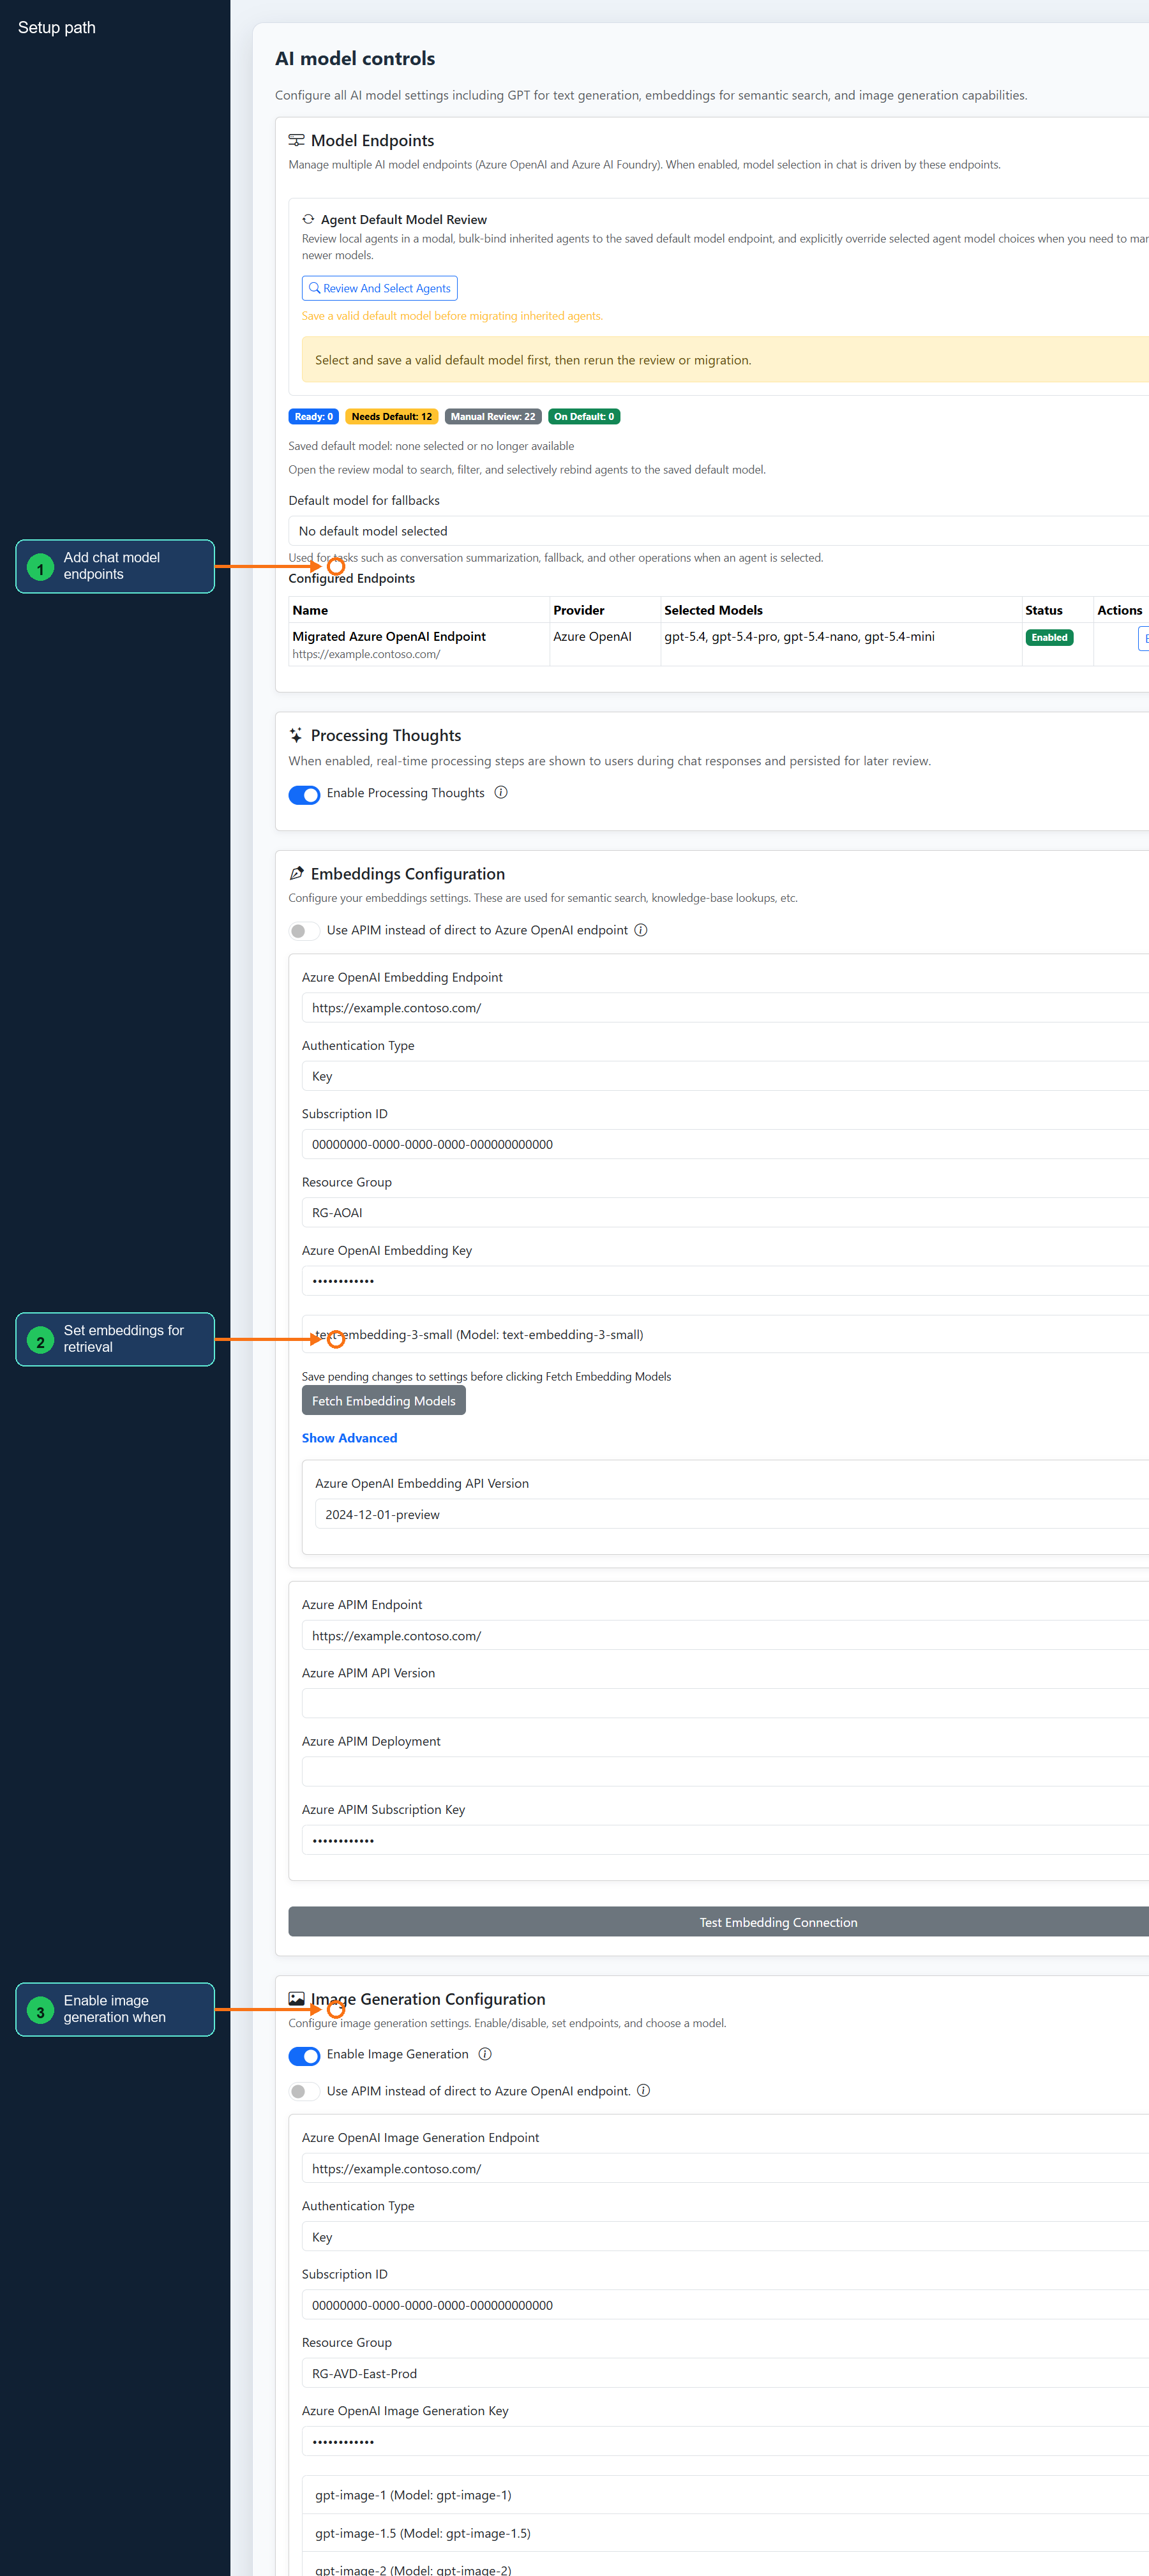The image size is (1149, 2576).
Task: Open image generation Authentication Type dropdown
Action: click(x=725, y=2237)
